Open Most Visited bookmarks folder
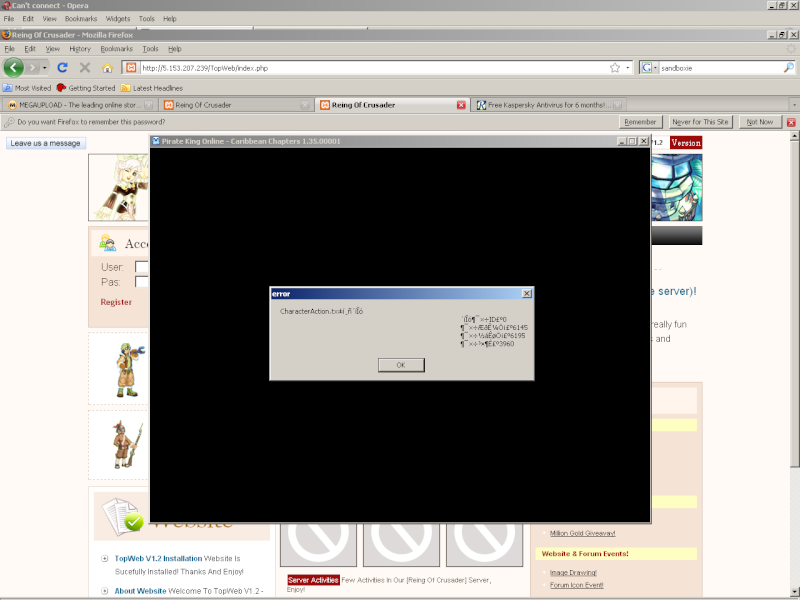The image size is (800, 600). 27,88
